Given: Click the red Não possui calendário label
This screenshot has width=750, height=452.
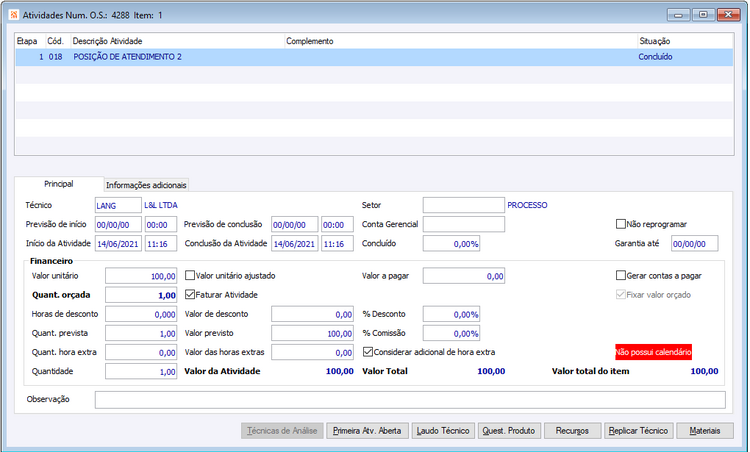Looking at the screenshot, I should tap(653, 352).
